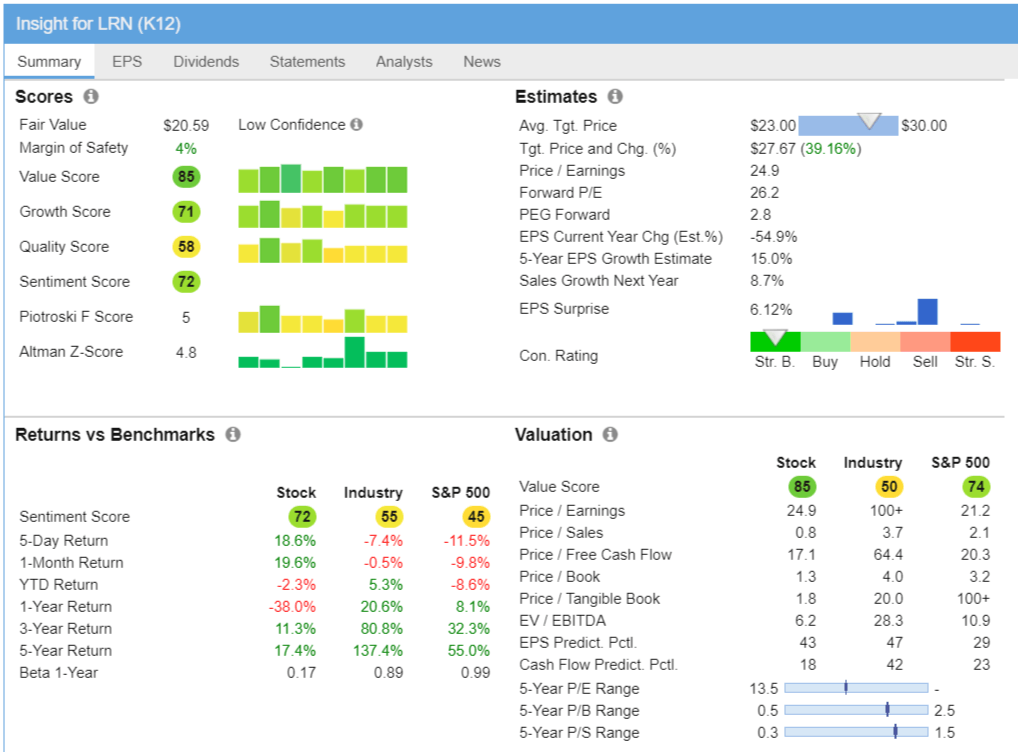The width and height of the screenshot is (1018, 752).
Task: Click the Insight for LRN (K12) title
Action: tap(98, 24)
